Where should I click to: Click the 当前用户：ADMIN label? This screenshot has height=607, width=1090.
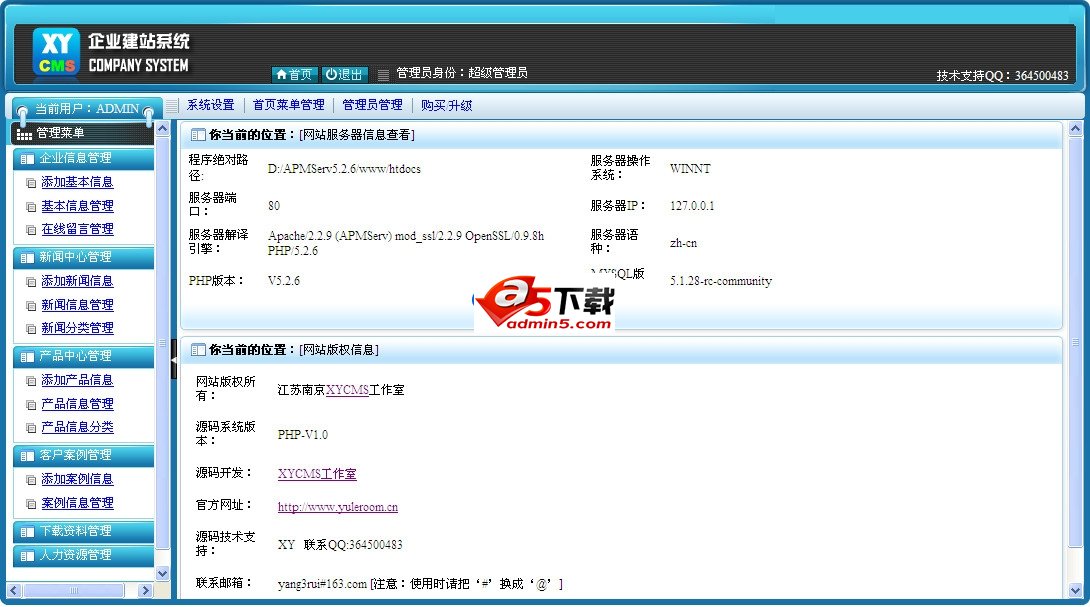pyautogui.click(x=87, y=109)
